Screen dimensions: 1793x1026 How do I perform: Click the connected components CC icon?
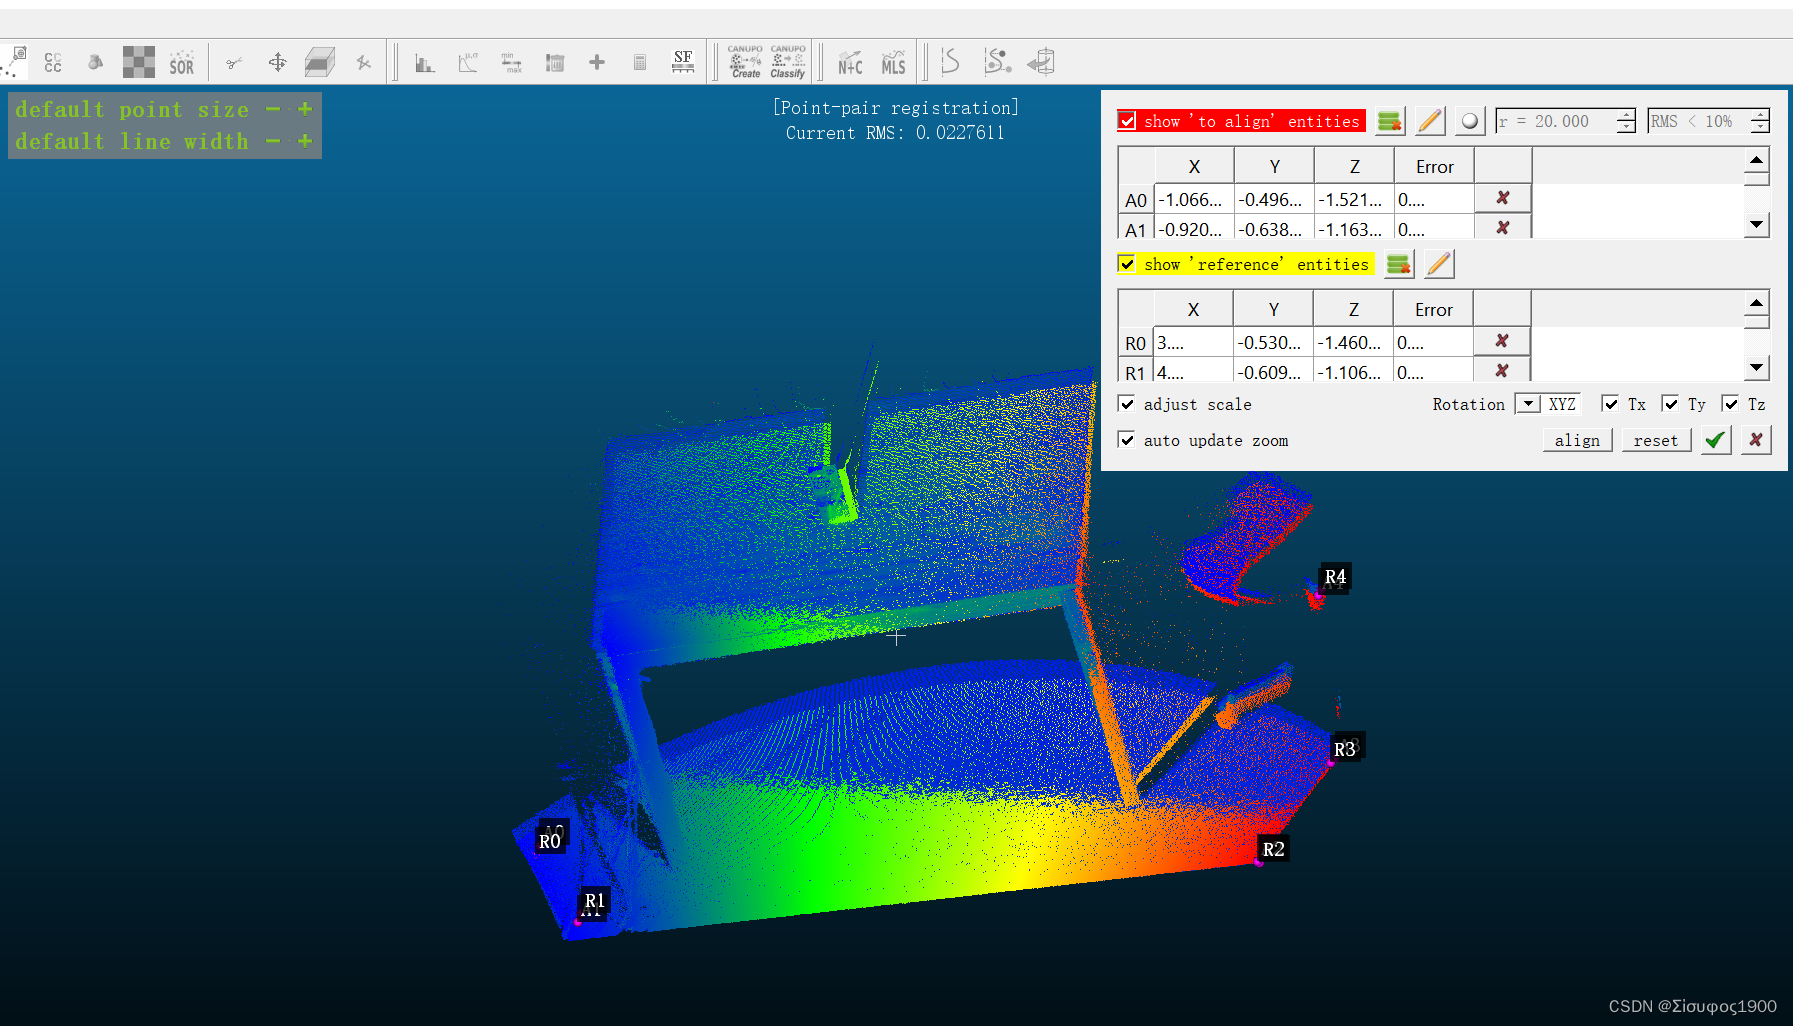[53, 63]
